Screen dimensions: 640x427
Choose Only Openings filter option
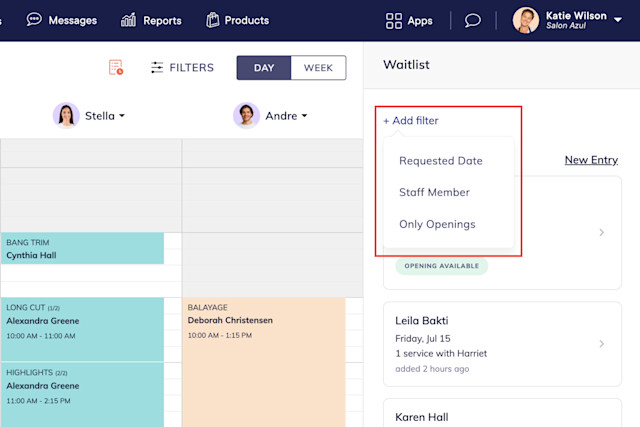[x=437, y=224]
